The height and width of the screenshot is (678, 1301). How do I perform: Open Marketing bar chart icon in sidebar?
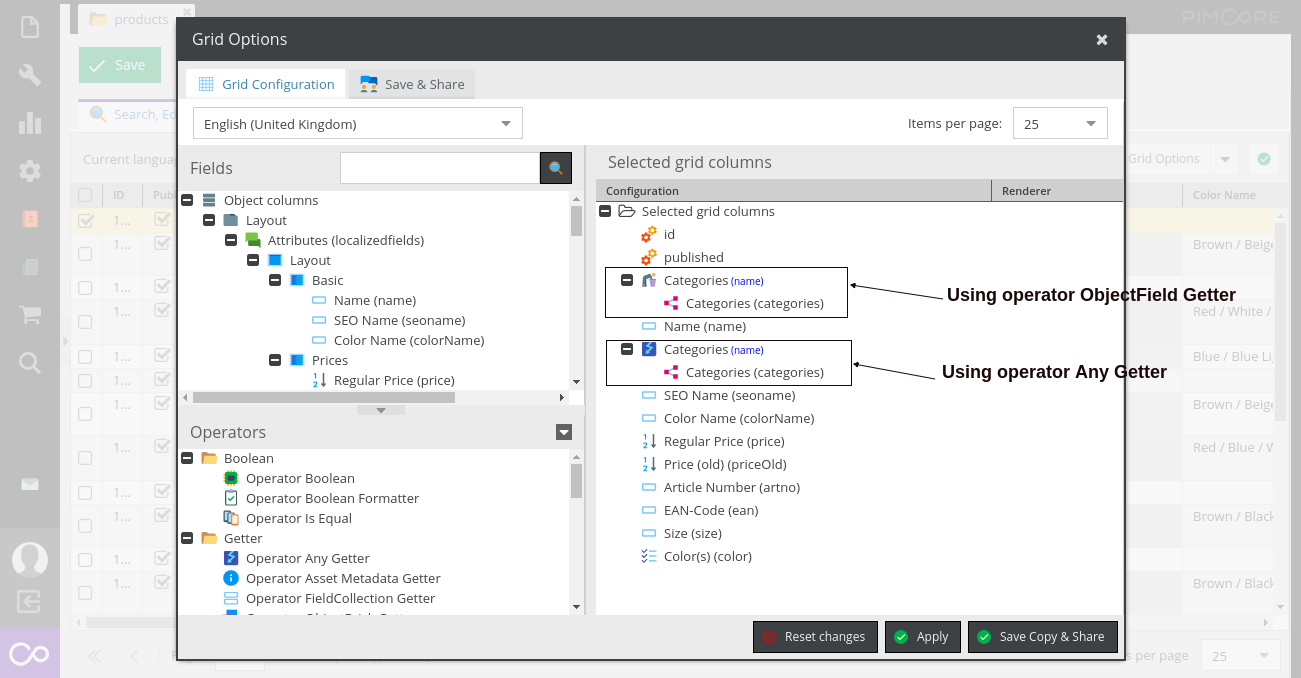[30, 123]
